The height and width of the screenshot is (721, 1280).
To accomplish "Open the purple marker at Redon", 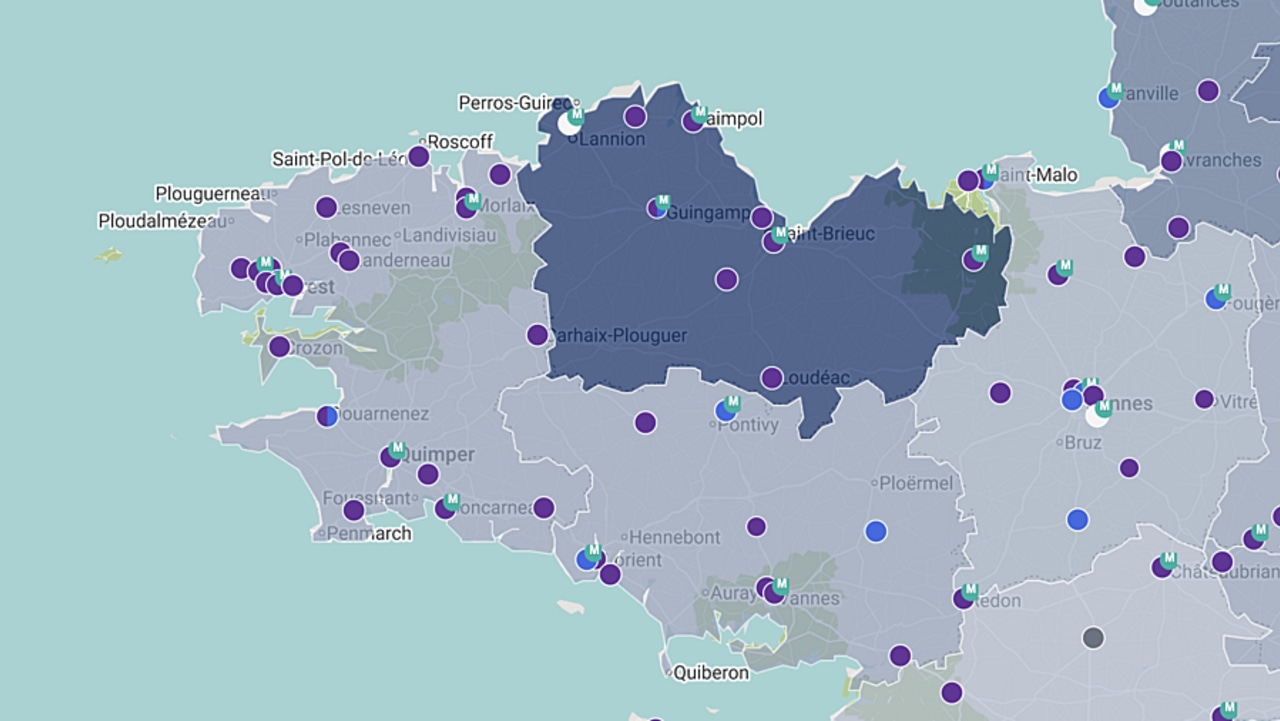I will tap(963, 599).
